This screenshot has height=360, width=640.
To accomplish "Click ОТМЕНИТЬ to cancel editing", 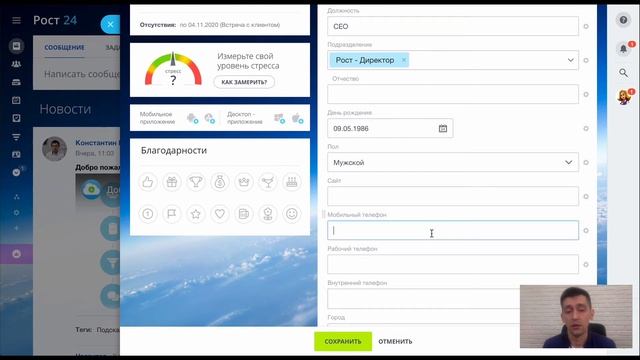I will click(395, 341).
